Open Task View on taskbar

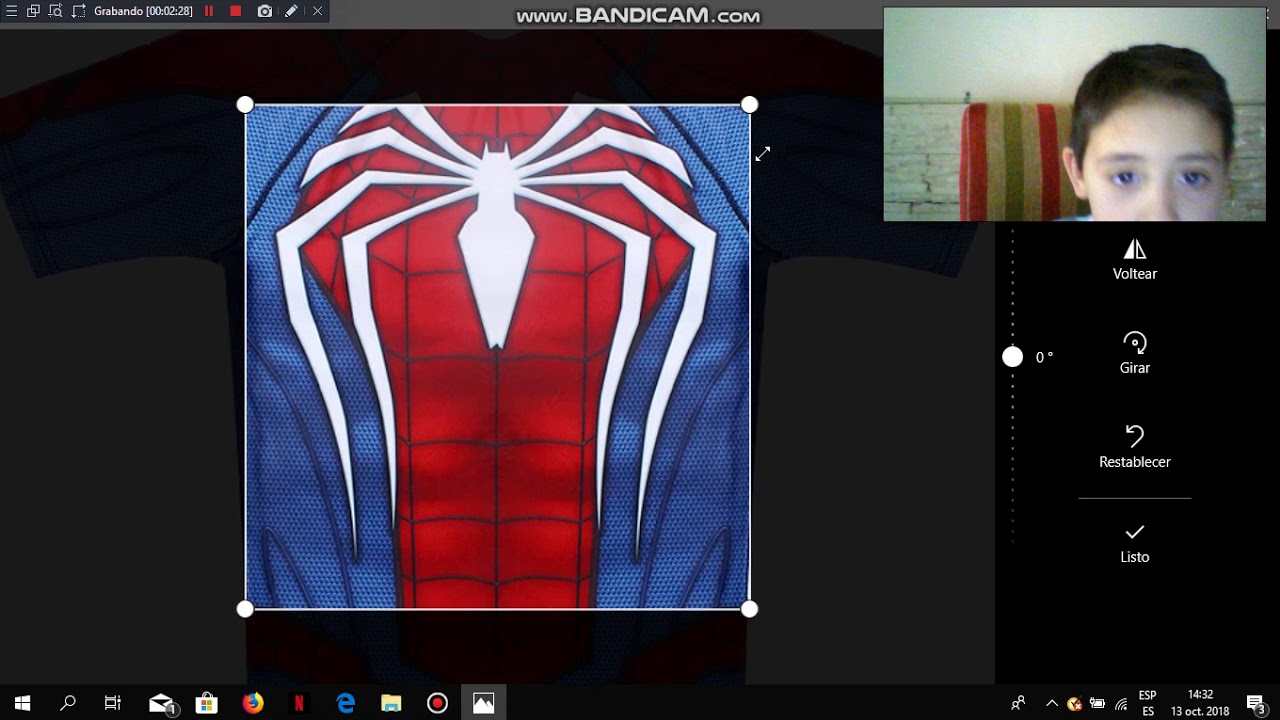tap(113, 703)
